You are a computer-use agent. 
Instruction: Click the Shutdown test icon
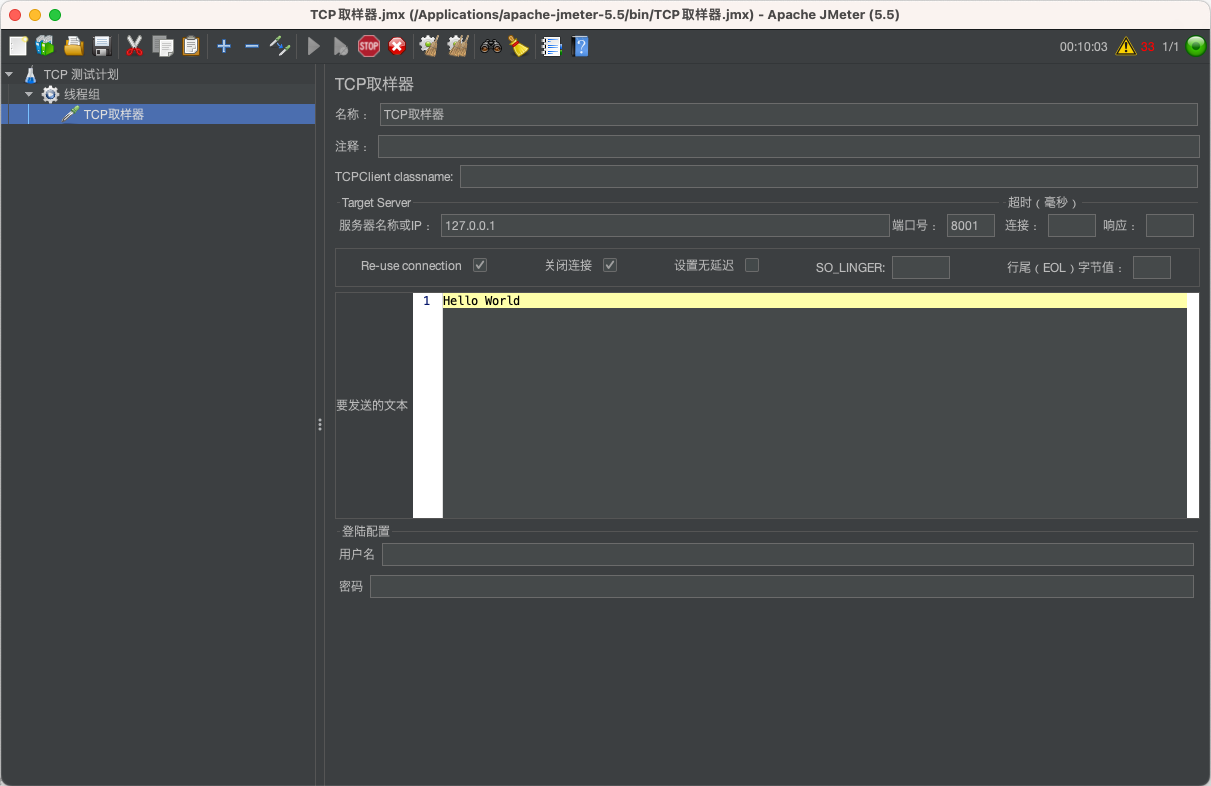(397, 46)
